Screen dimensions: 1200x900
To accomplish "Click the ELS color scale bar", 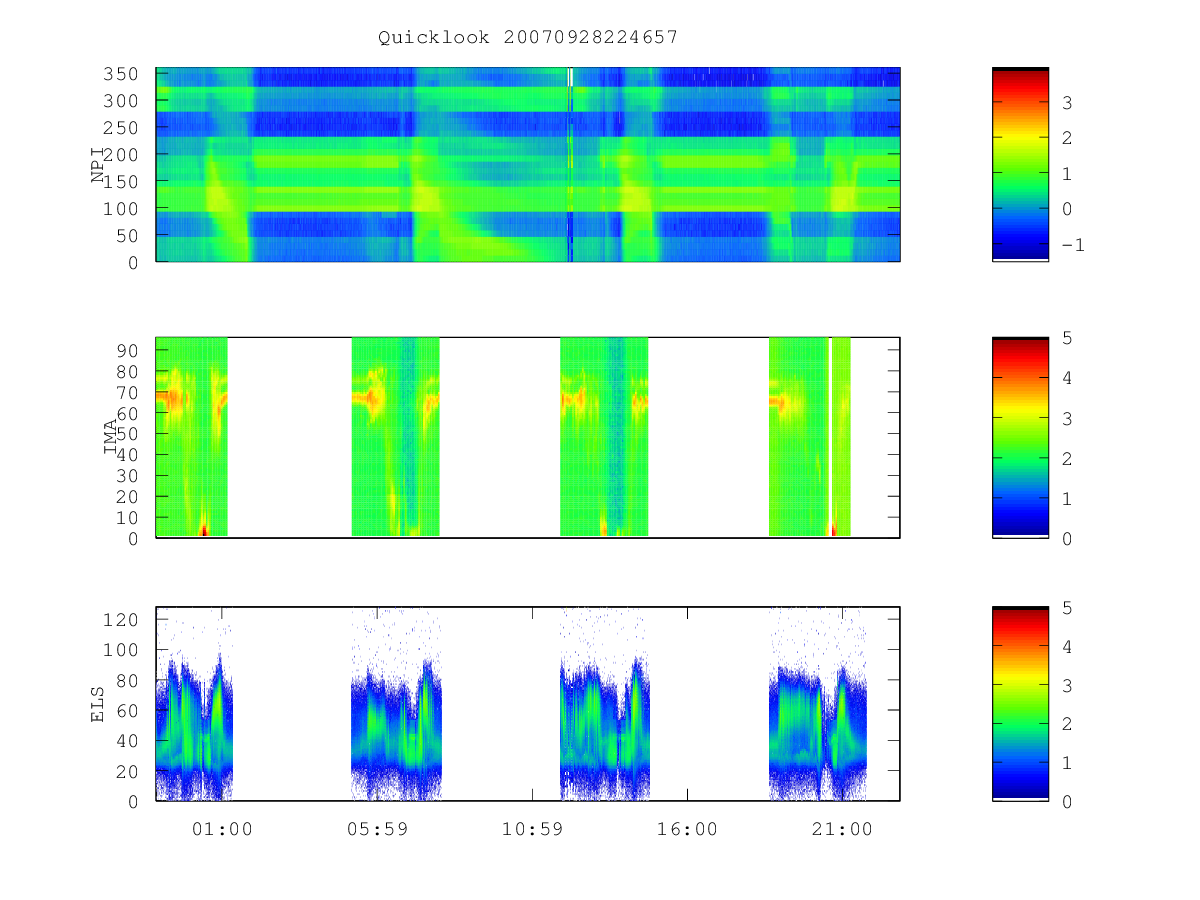I will coord(1020,703).
